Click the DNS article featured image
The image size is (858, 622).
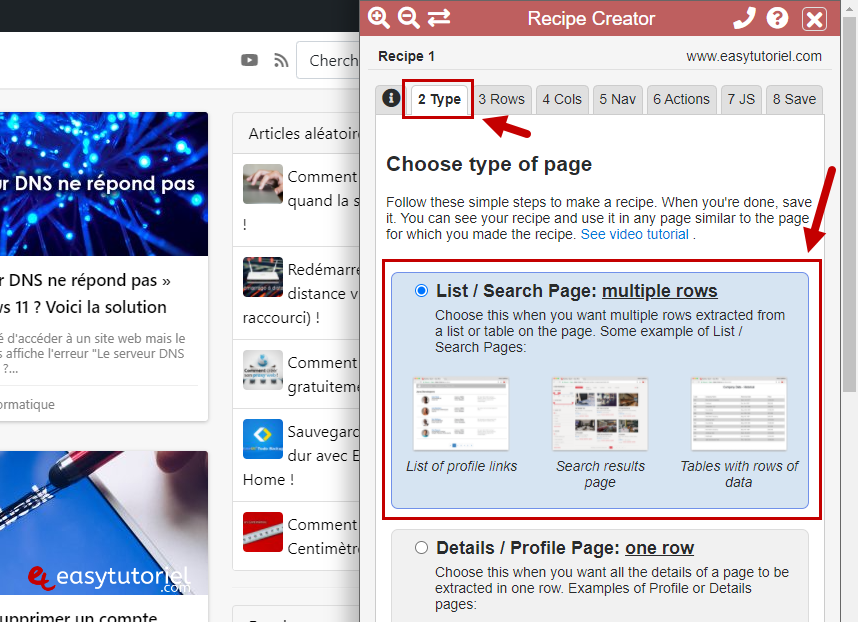point(104,184)
